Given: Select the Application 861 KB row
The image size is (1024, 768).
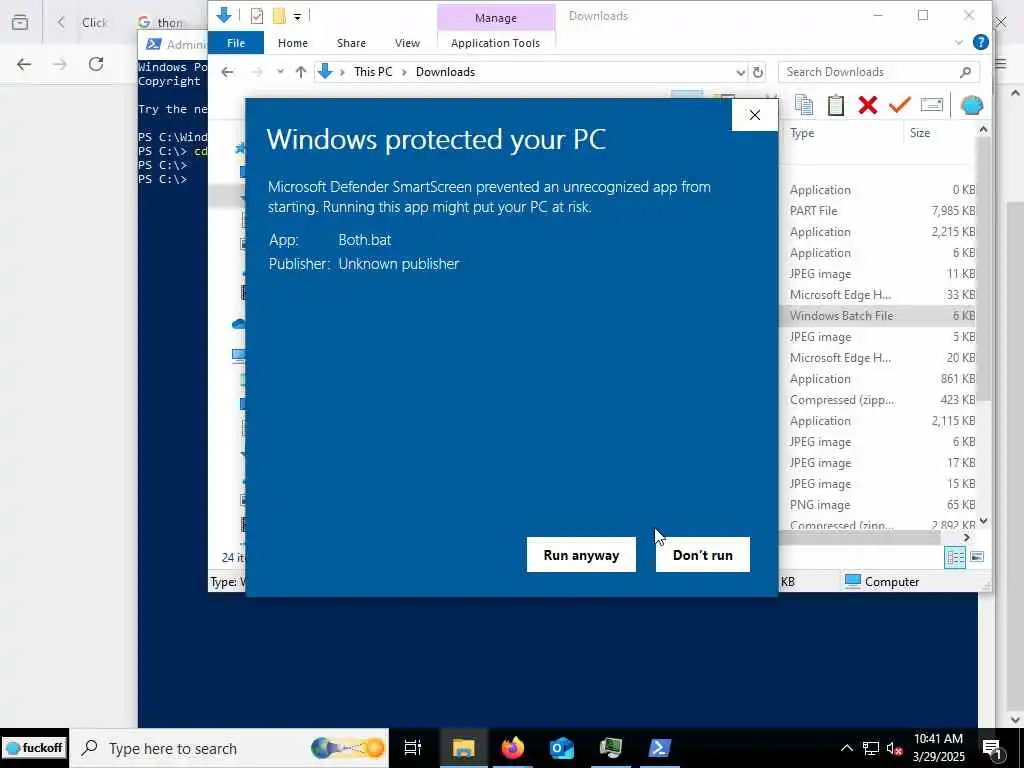Looking at the screenshot, I should (x=878, y=378).
